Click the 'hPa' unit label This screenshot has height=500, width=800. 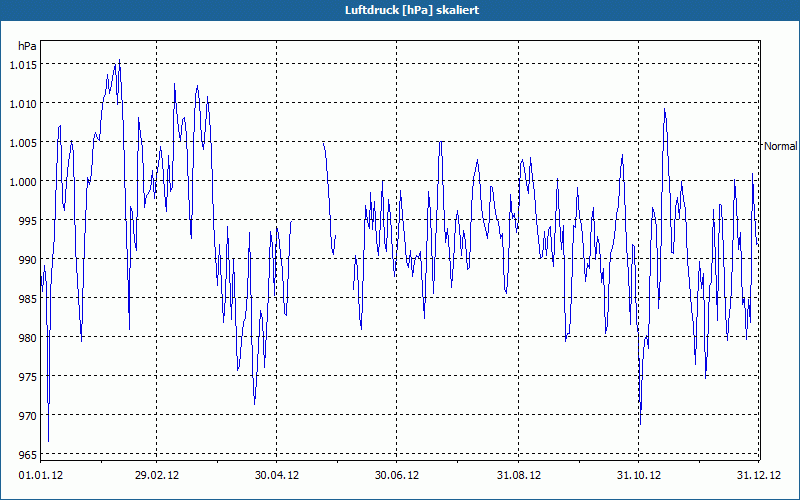(27, 46)
